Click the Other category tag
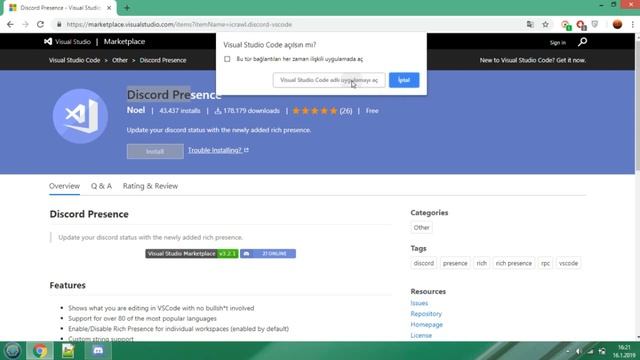Image resolution: width=640 pixels, height=360 pixels. pyautogui.click(x=421, y=228)
